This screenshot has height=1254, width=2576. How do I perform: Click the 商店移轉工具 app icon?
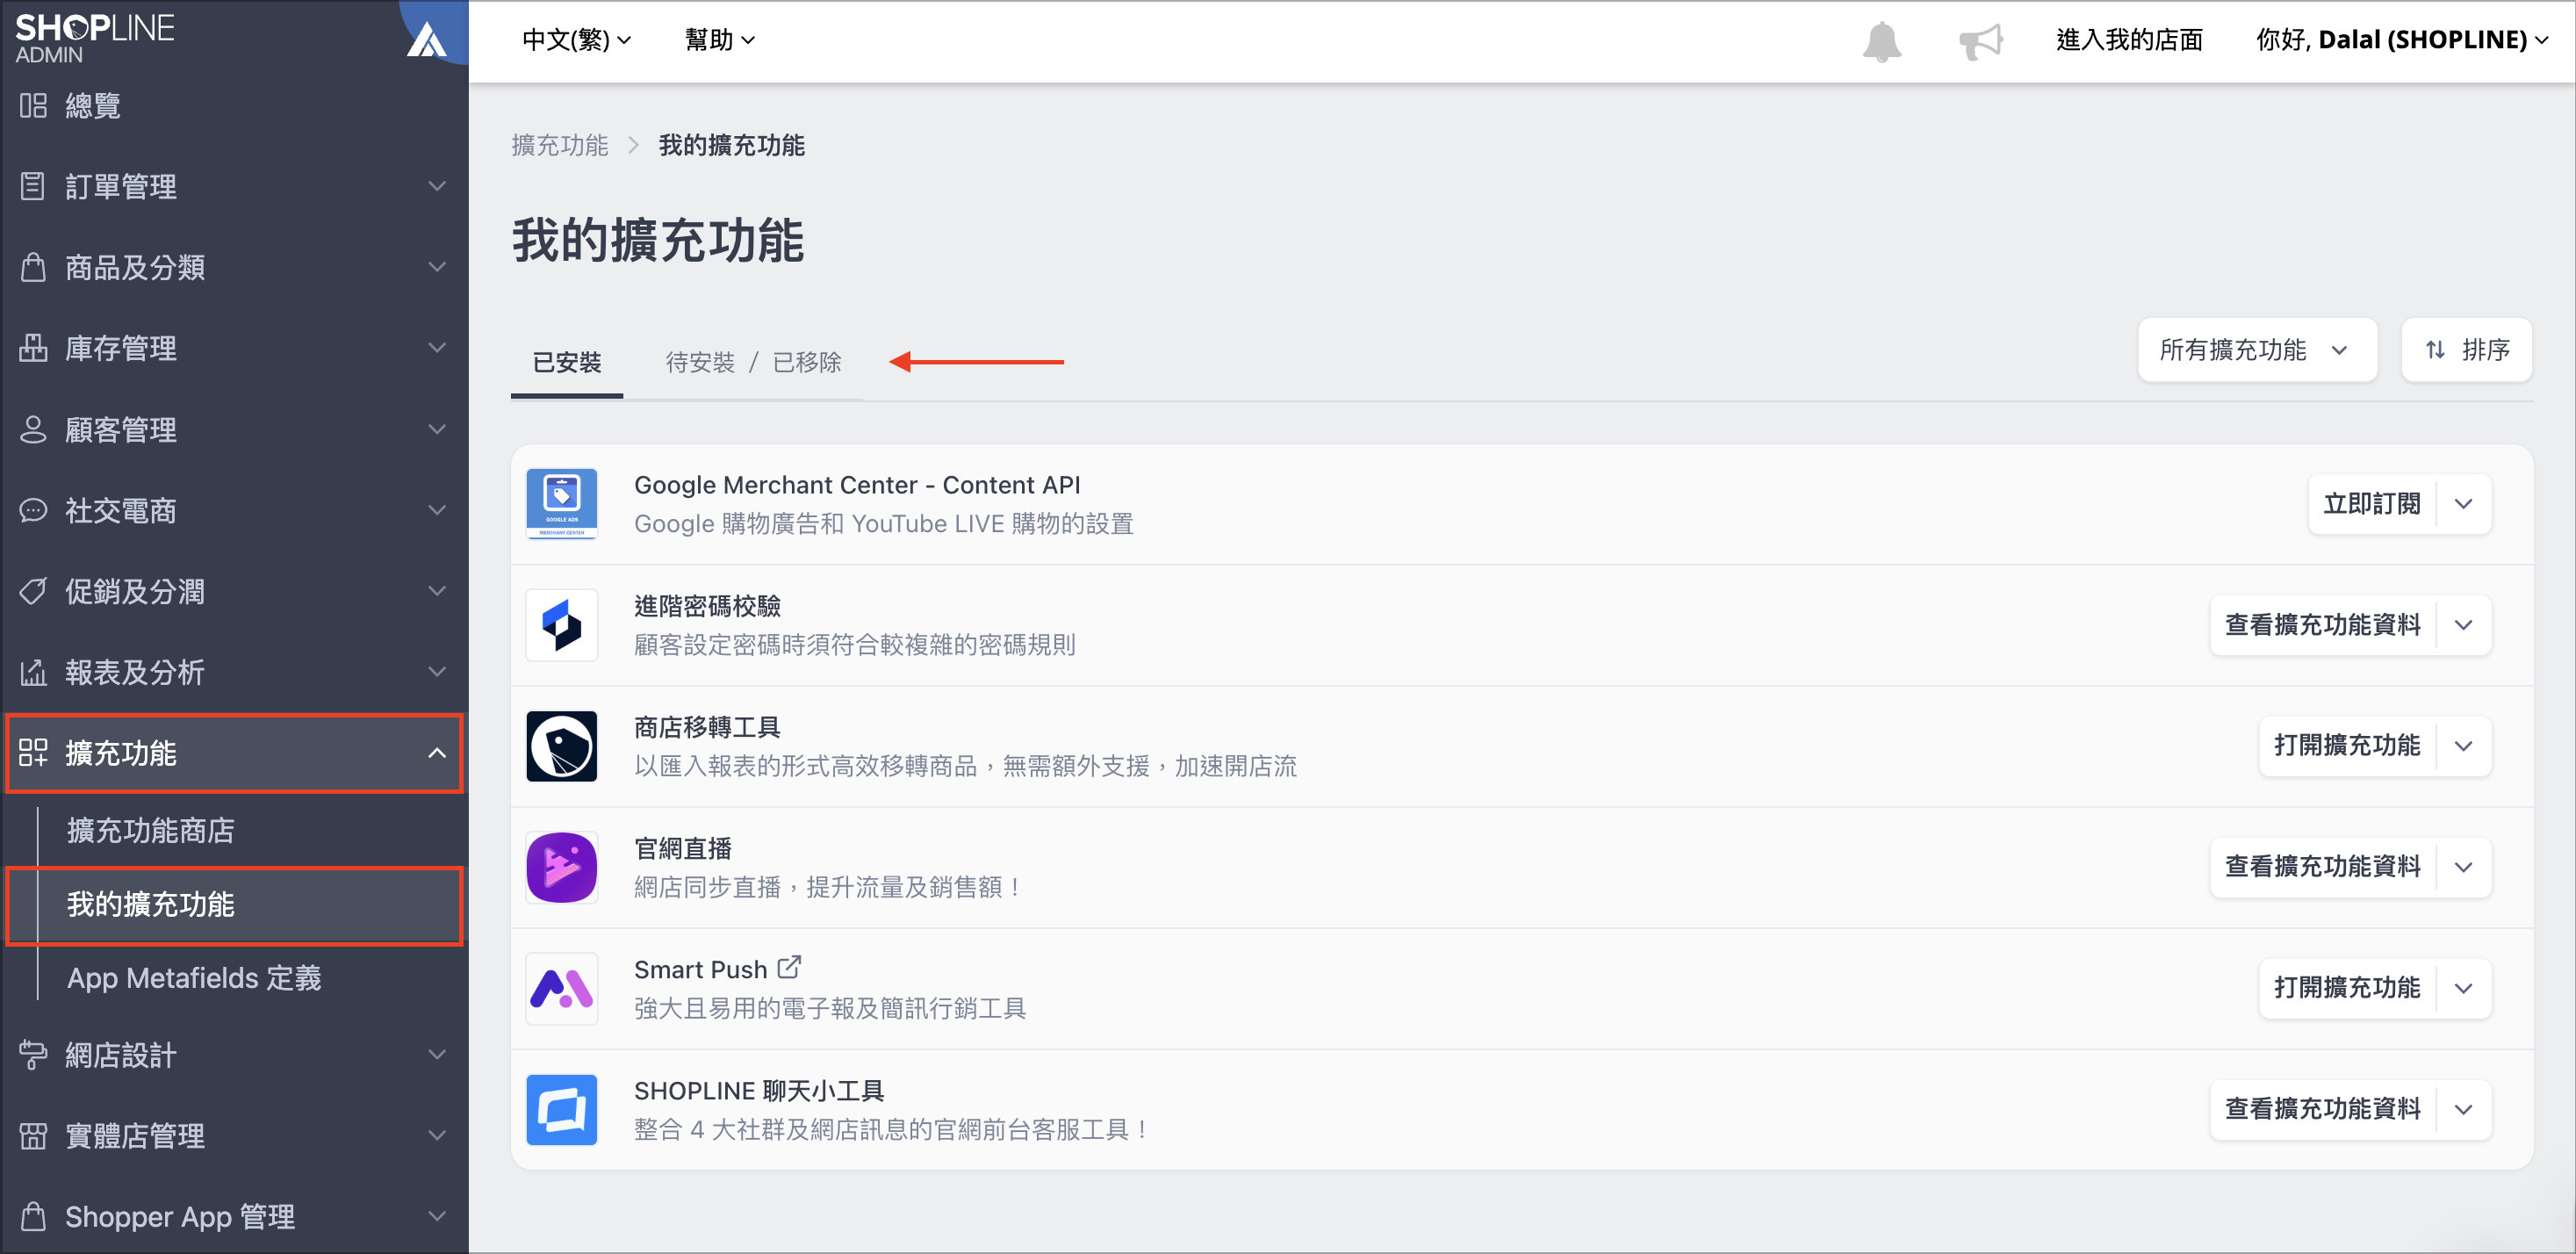click(x=562, y=746)
